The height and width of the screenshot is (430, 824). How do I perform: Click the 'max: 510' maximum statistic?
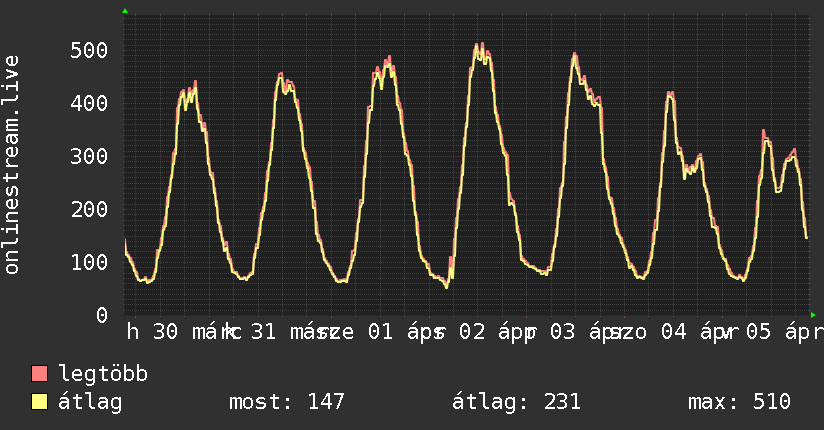point(739,402)
